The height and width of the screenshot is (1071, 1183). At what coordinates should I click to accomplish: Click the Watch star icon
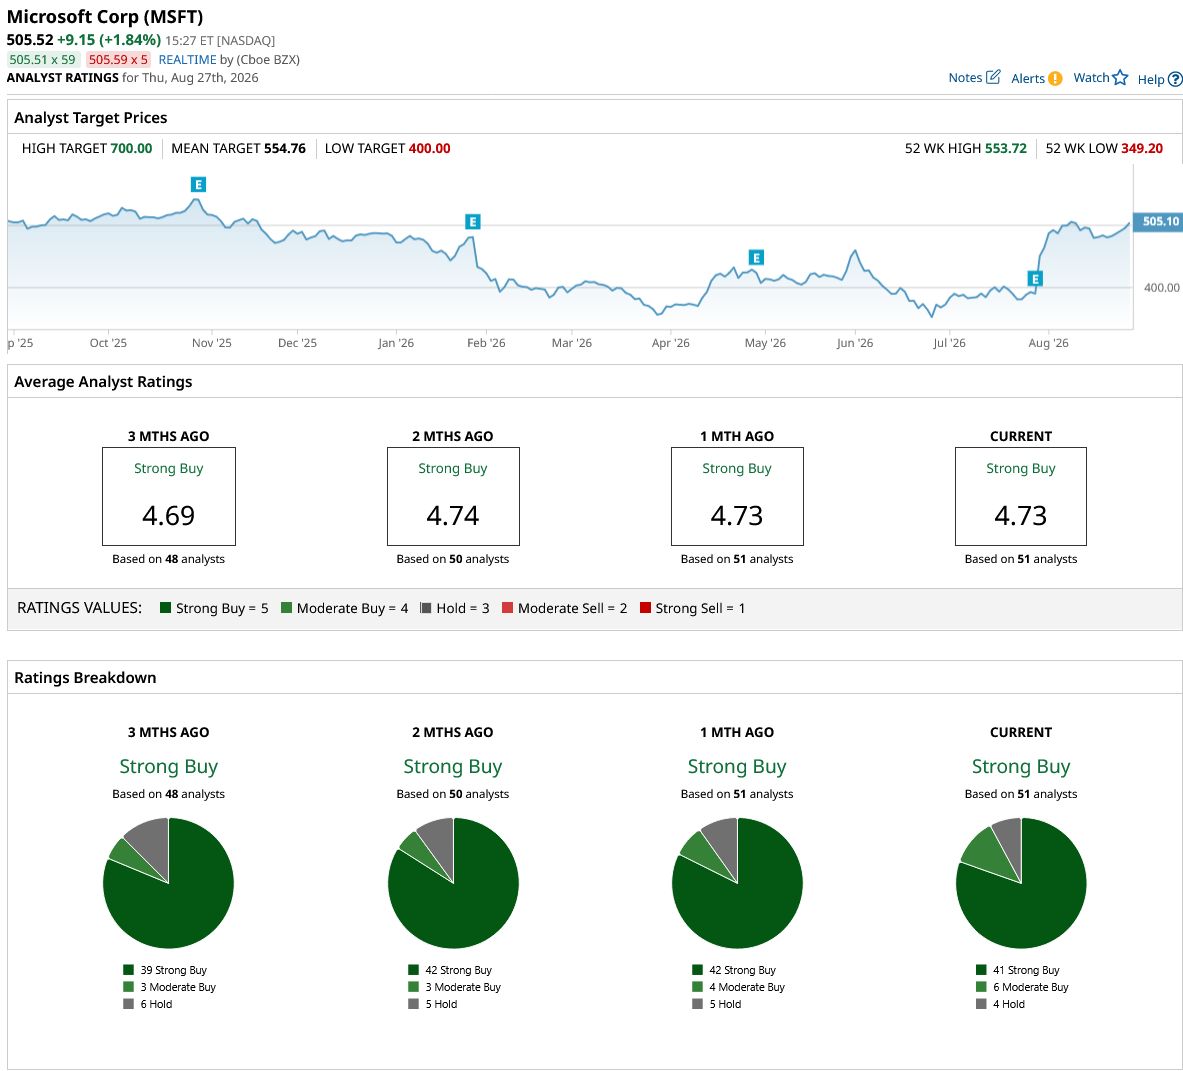tap(1120, 78)
